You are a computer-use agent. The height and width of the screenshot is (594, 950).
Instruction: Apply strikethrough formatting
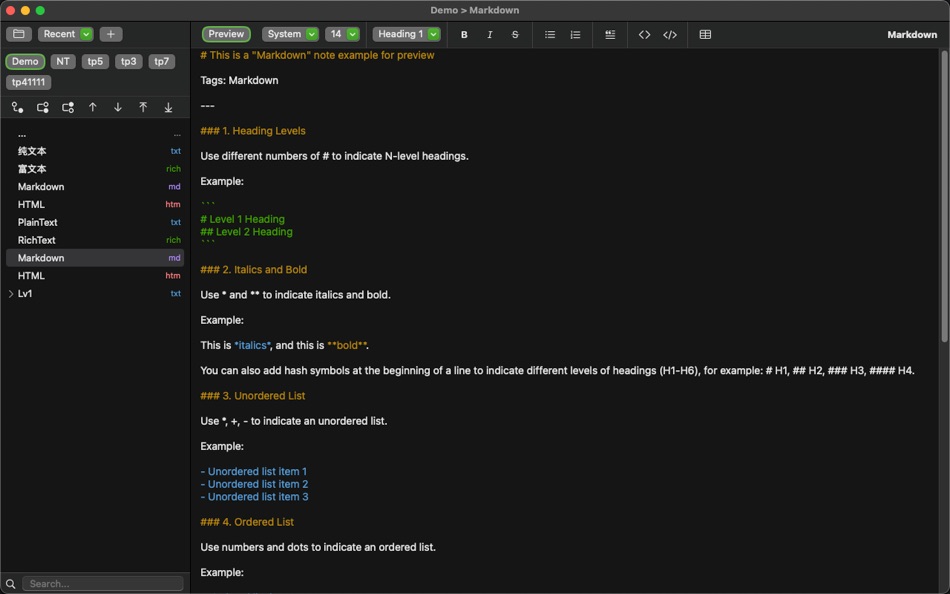tap(515, 35)
